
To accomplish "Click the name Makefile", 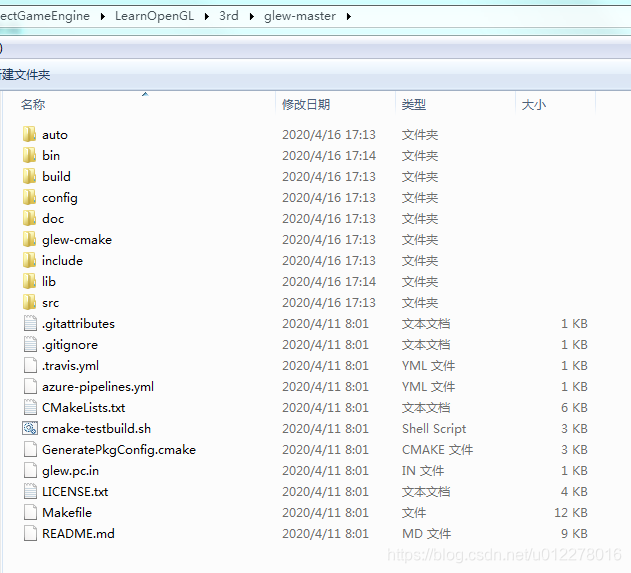I will [x=67, y=513].
